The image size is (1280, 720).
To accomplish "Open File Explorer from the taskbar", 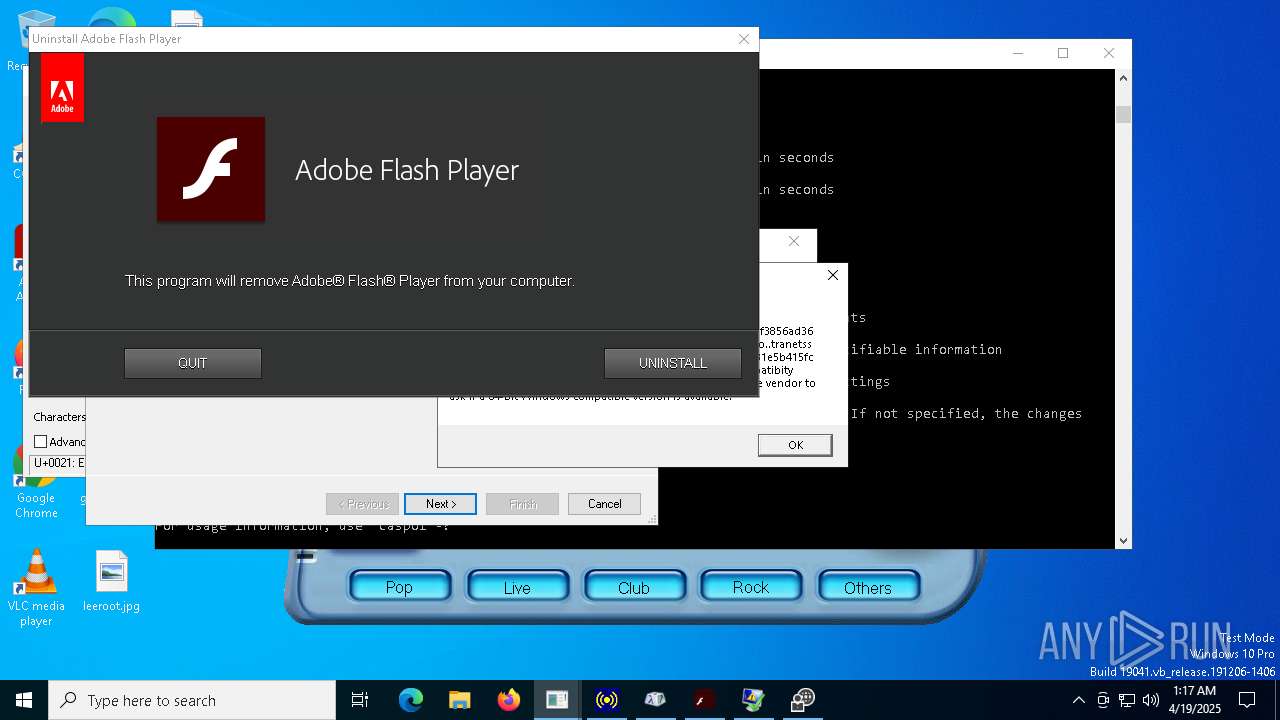I will click(459, 700).
